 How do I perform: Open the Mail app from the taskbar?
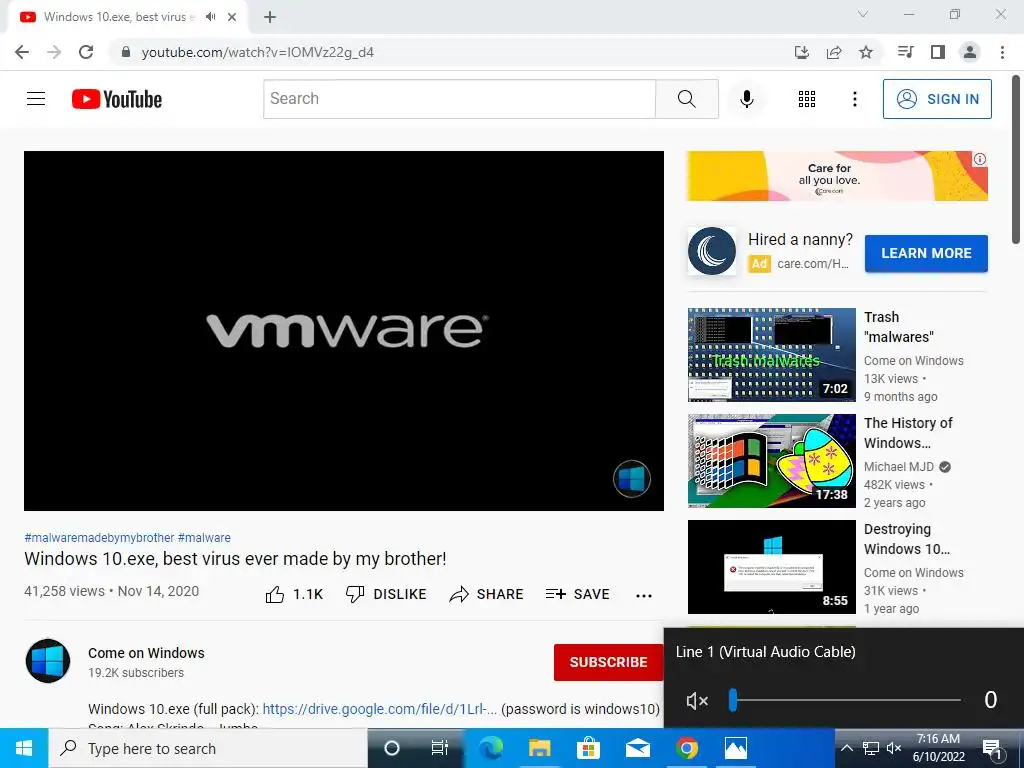[x=637, y=748]
